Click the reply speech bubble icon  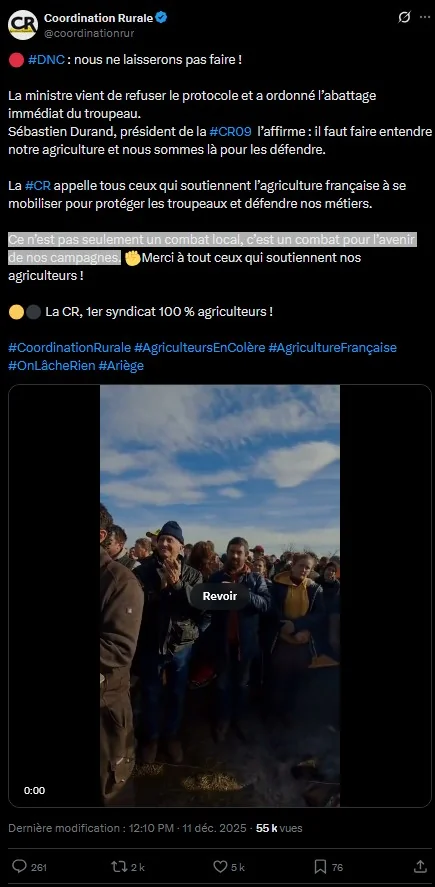pos(20,866)
